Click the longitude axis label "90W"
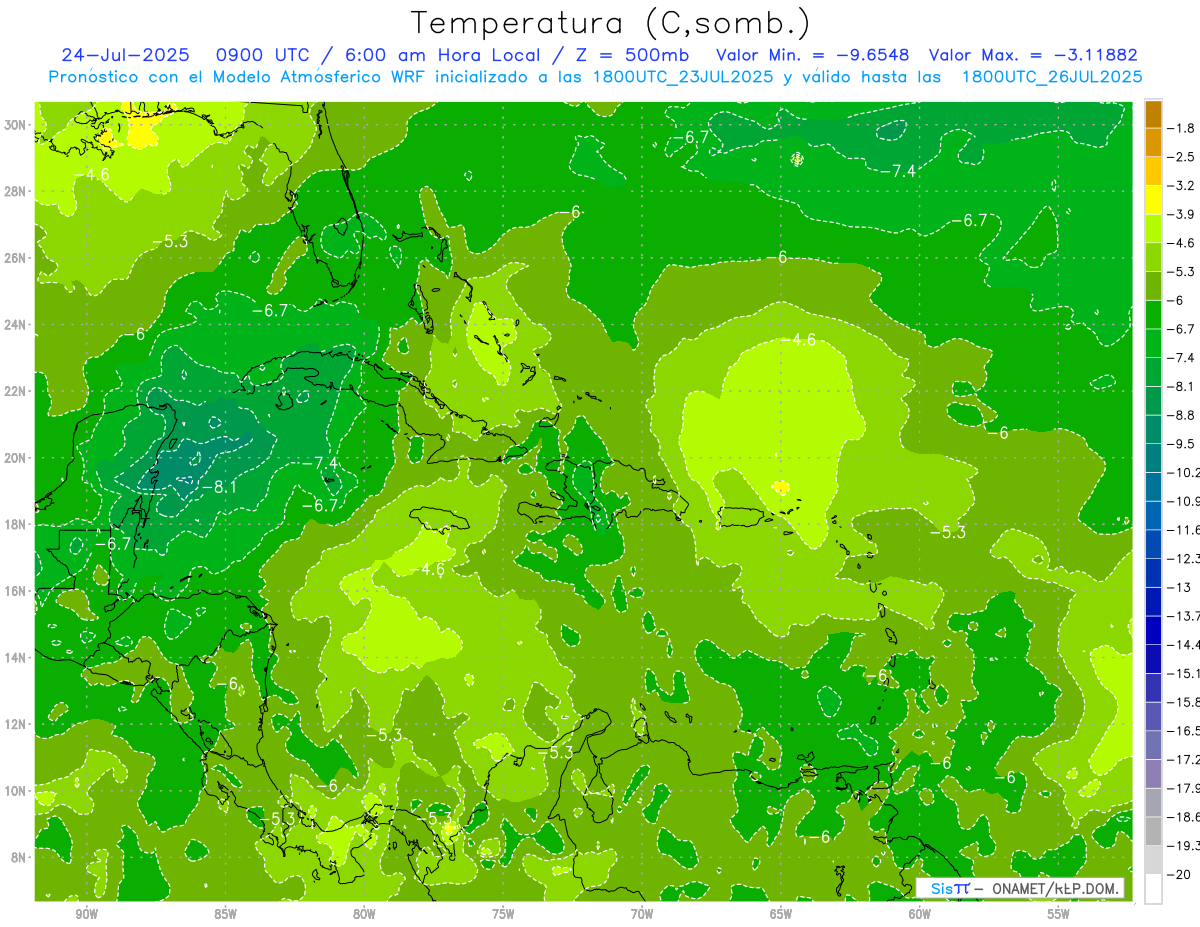The height and width of the screenshot is (927, 1200). click(x=86, y=914)
